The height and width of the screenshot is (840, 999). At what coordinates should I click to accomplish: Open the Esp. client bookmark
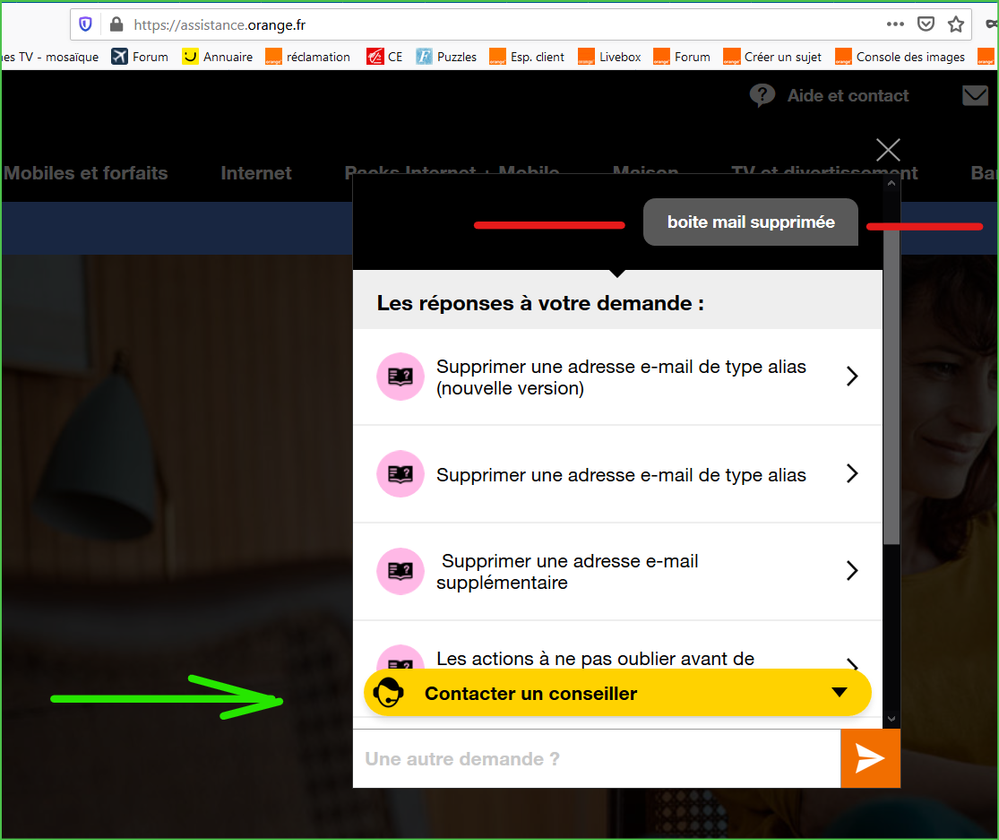(x=527, y=57)
